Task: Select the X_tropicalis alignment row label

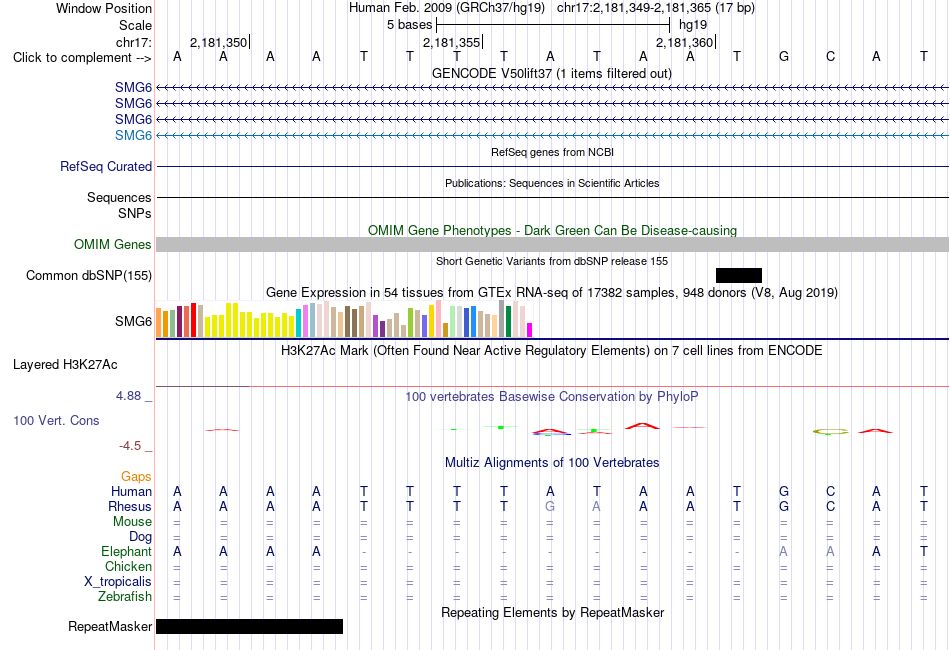Action: click(118, 582)
